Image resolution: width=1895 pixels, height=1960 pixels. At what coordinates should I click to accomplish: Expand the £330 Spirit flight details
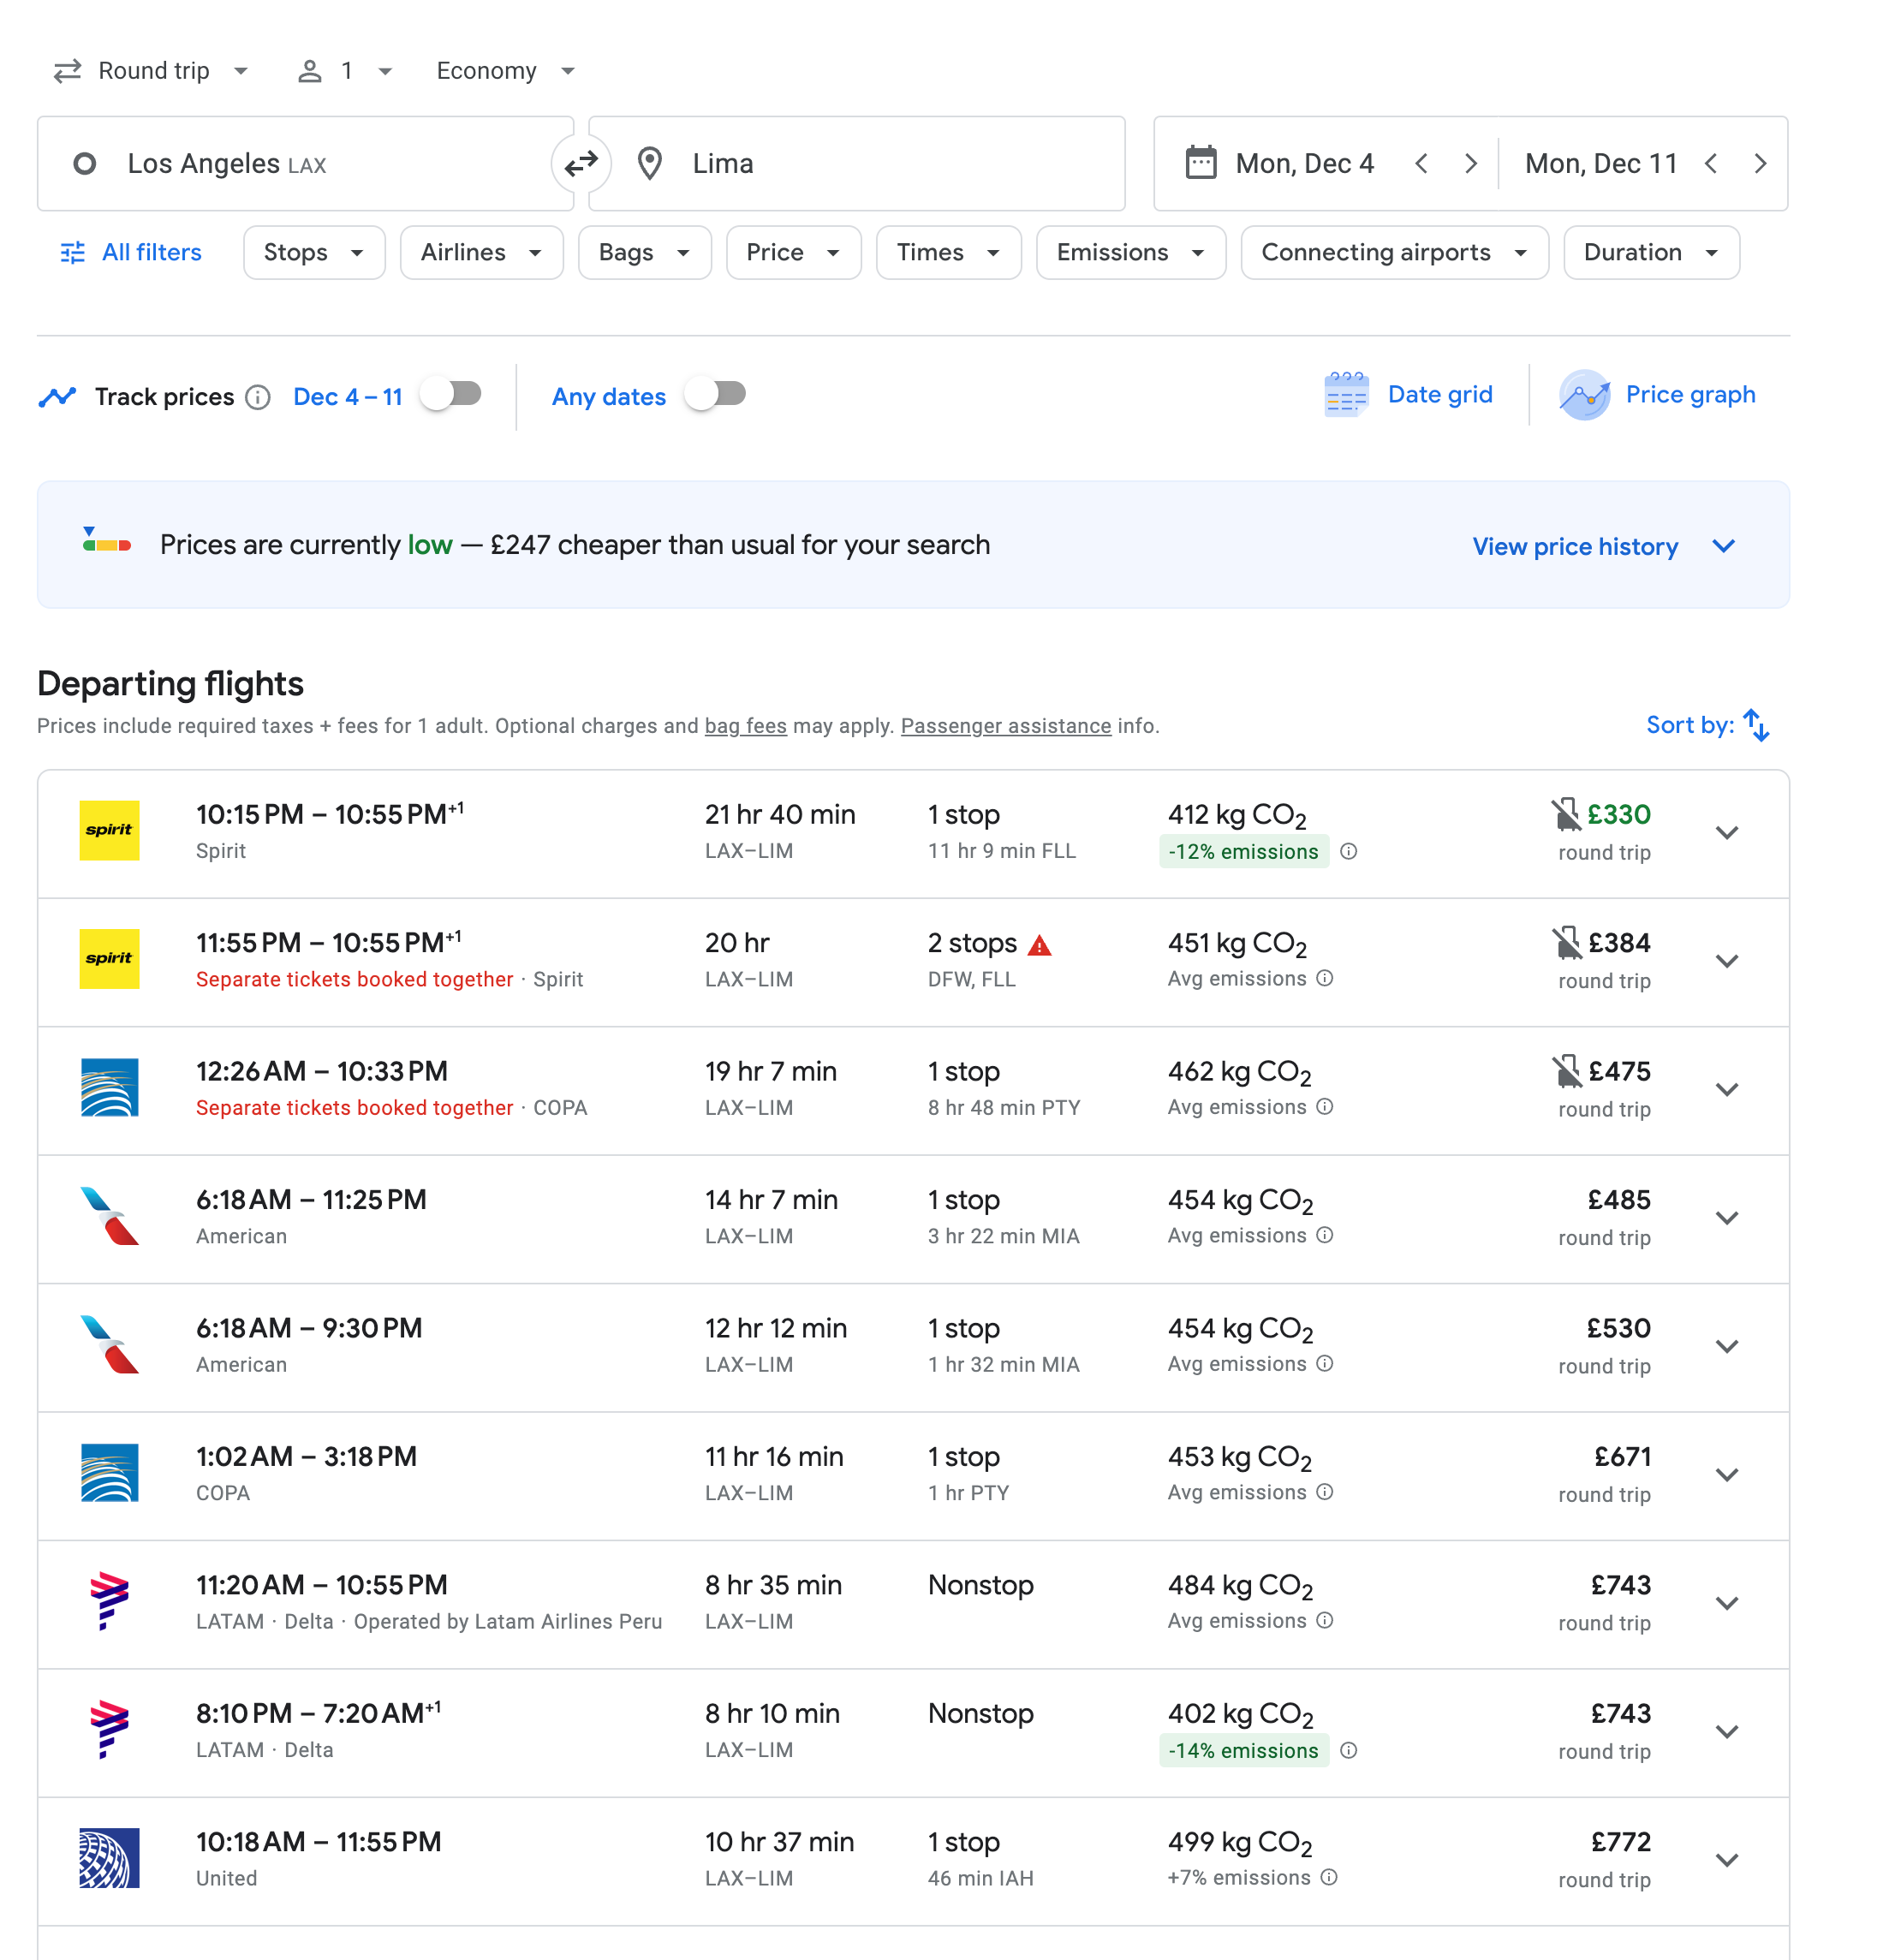[1727, 833]
